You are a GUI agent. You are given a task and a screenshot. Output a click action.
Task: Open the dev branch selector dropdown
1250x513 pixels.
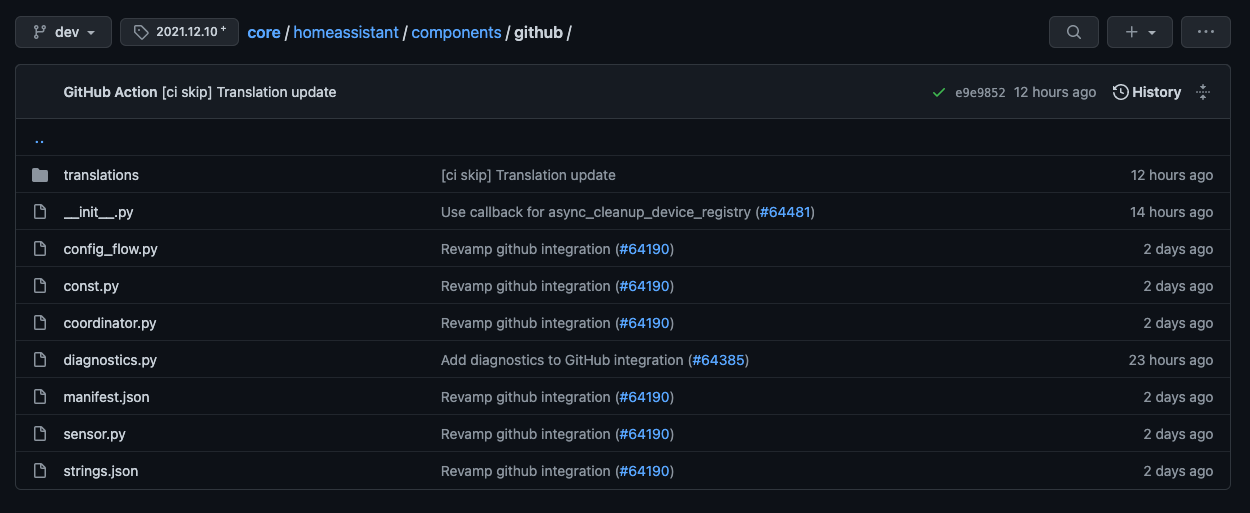tap(62, 32)
